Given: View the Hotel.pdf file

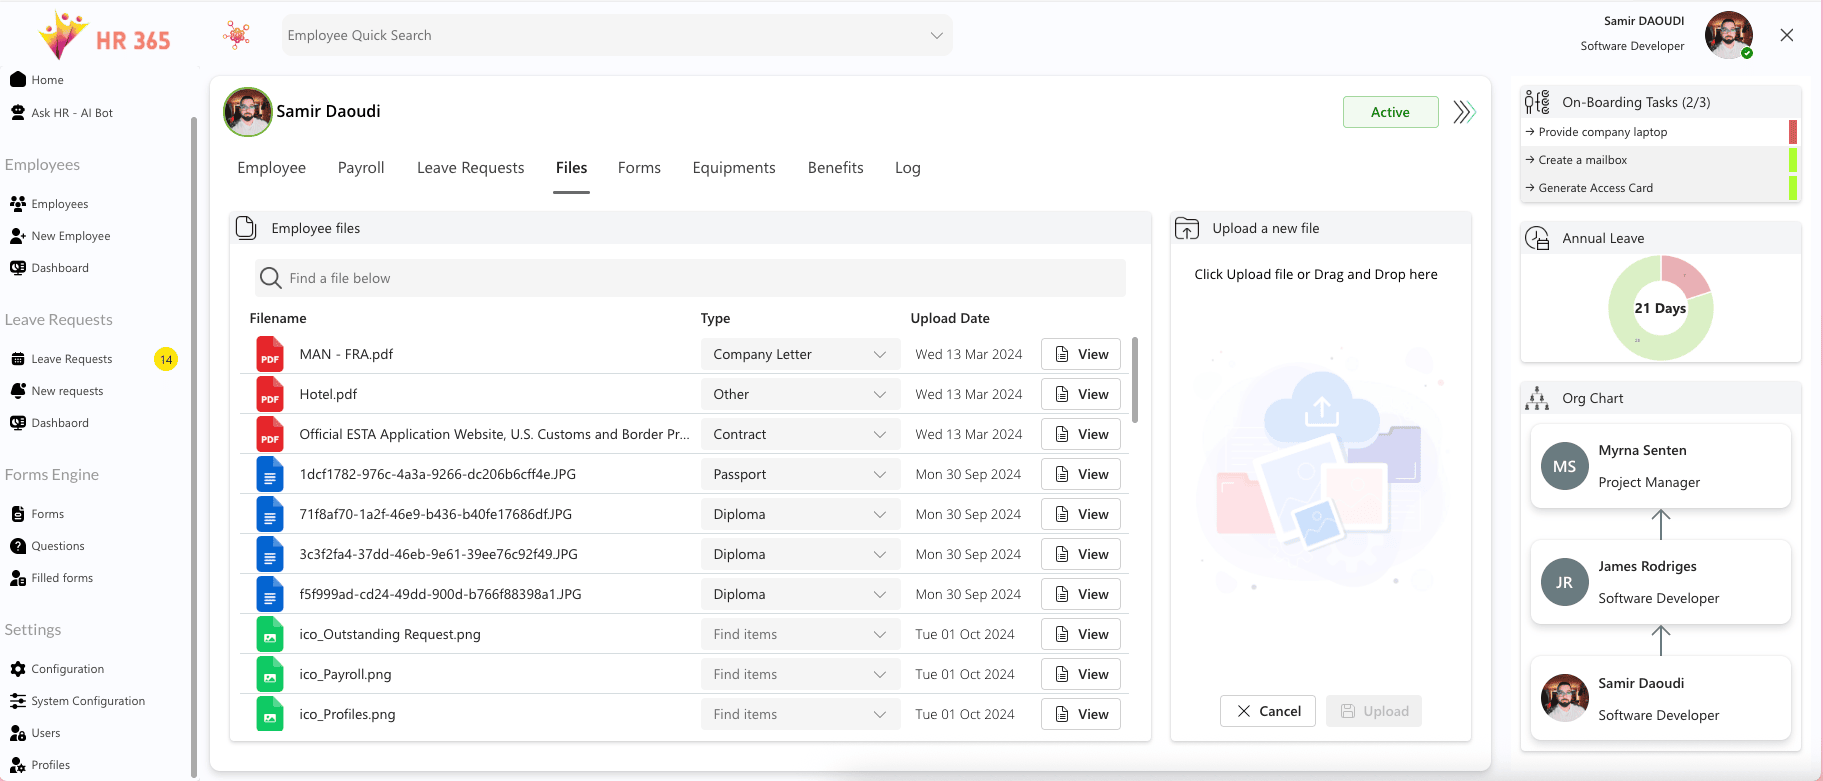Looking at the screenshot, I should pos(1081,395).
